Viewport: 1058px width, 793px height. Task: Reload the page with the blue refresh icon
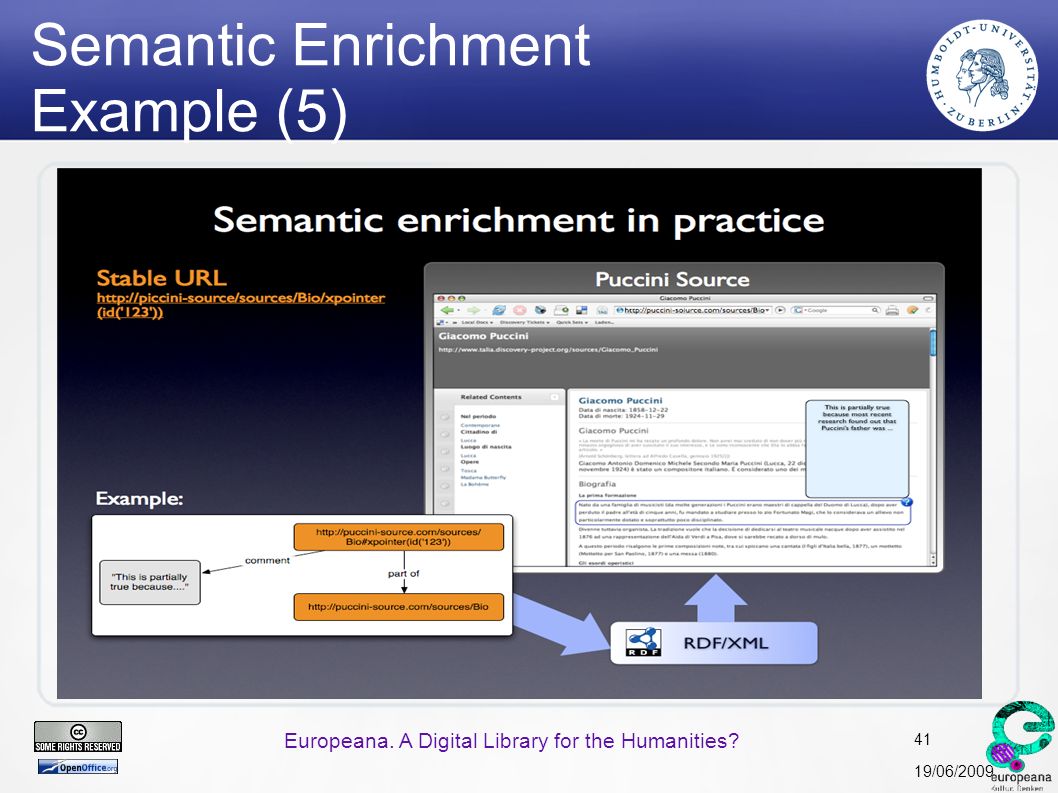click(x=499, y=310)
